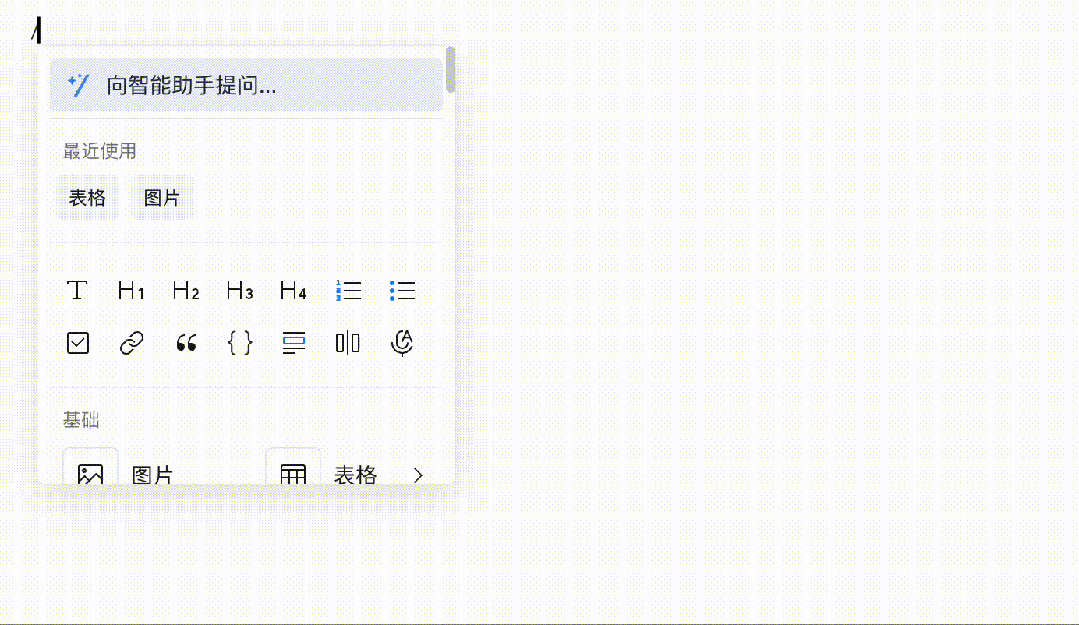1079x625 pixels.
Task: Insert a callout highlight block
Action: click(x=294, y=343)
